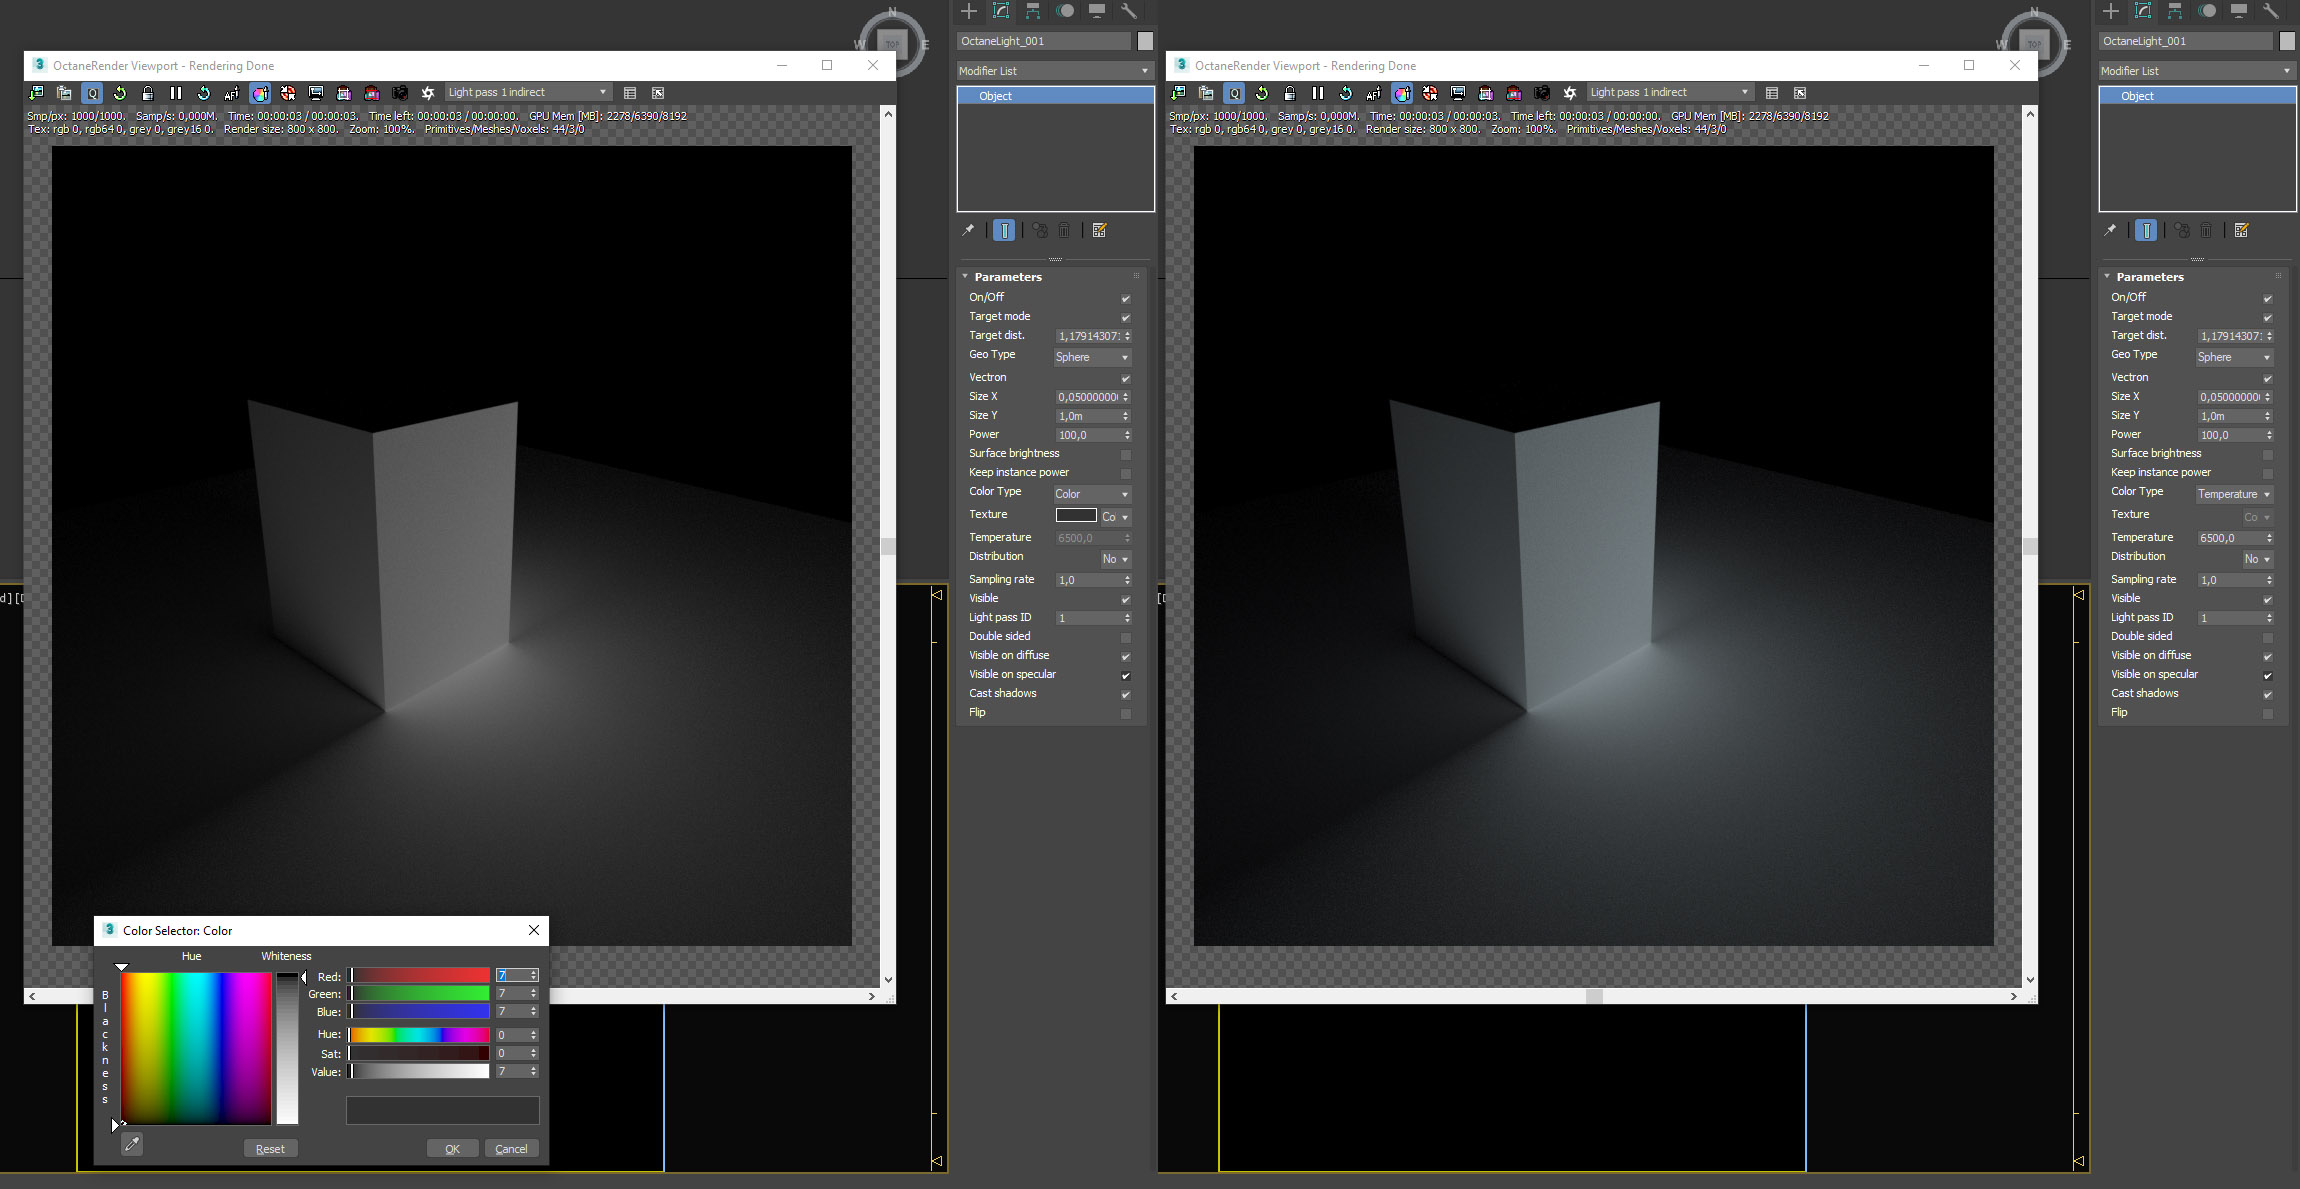This screenshot has width=2300, height=1189.
Task: Enable Surface brightness checkbox in left Parameters
Action: tap(1126, 454)
